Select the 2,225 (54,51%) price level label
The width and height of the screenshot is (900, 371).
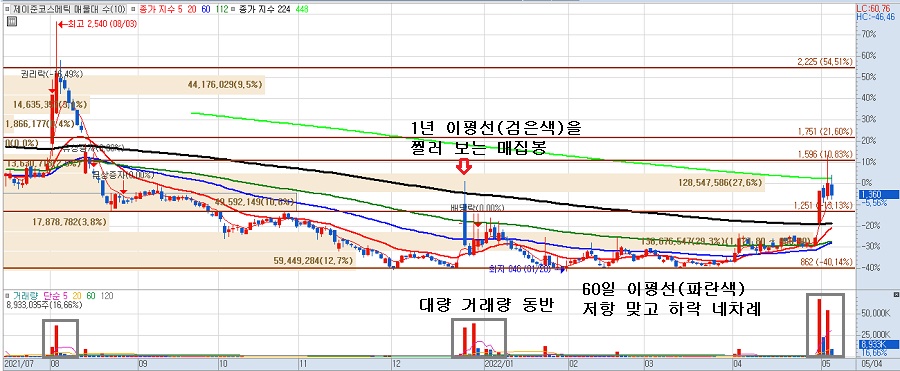826,61
